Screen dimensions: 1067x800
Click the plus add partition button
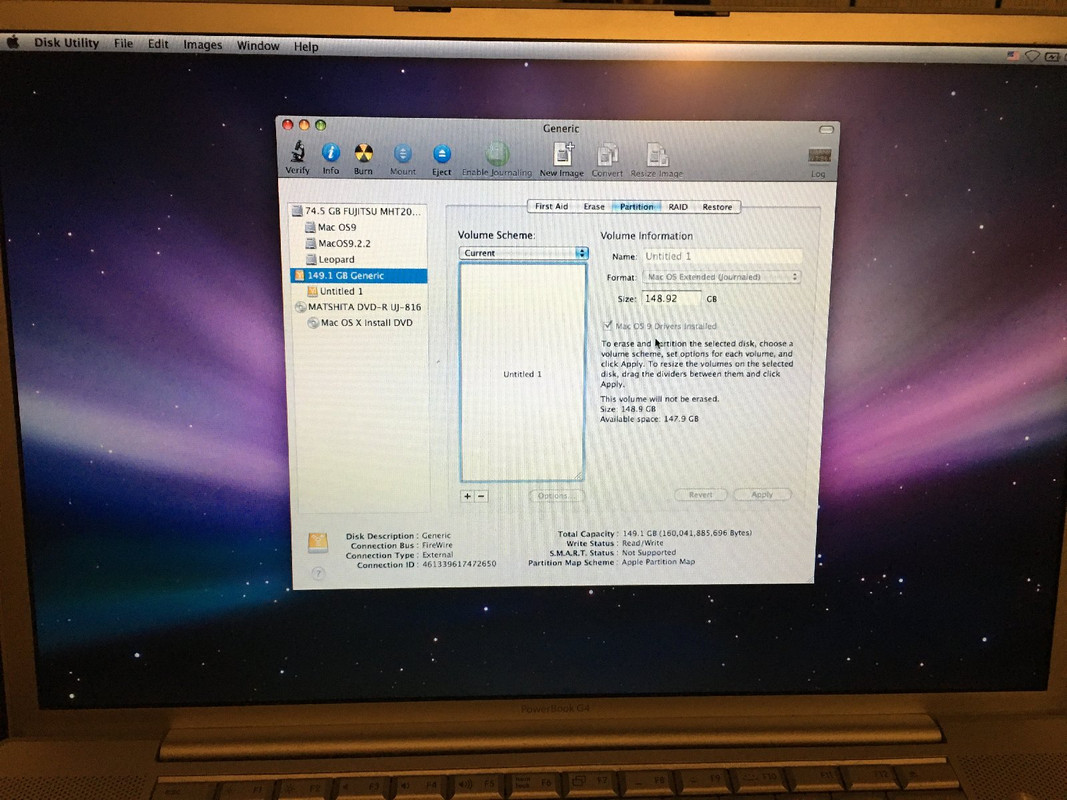pyautogui.click(x=467, y=496)
